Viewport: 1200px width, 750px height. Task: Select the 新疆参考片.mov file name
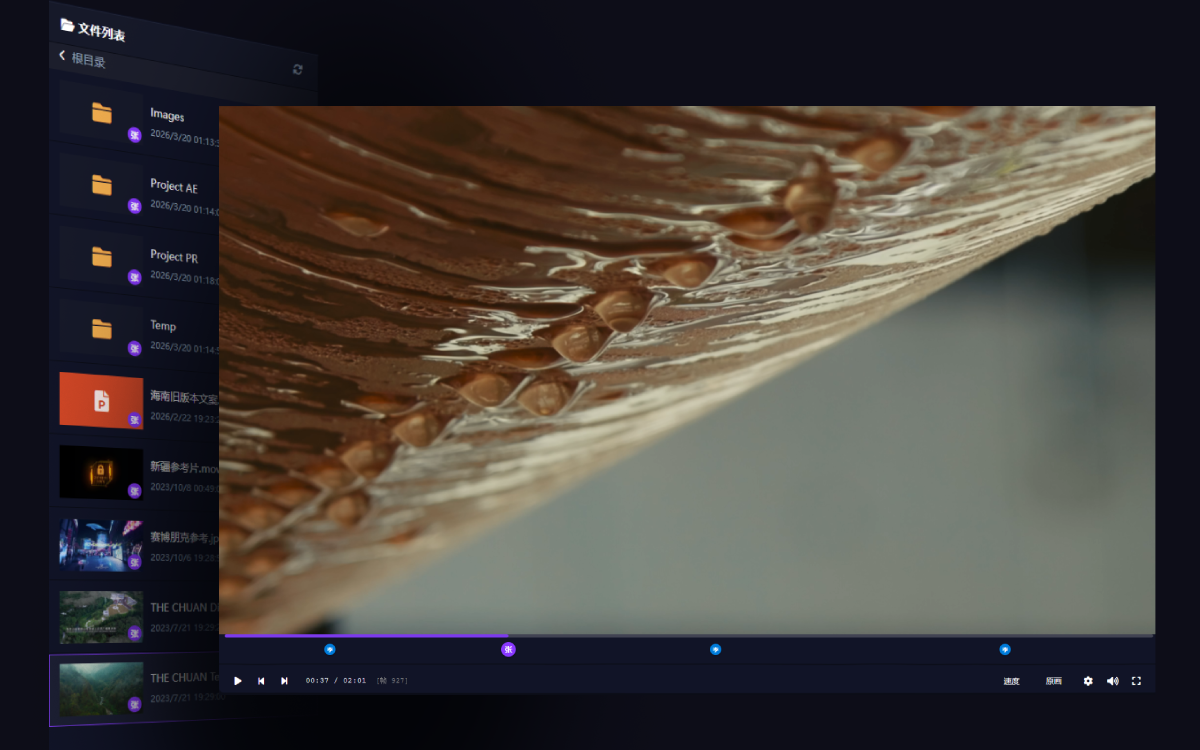coord(184,467)
